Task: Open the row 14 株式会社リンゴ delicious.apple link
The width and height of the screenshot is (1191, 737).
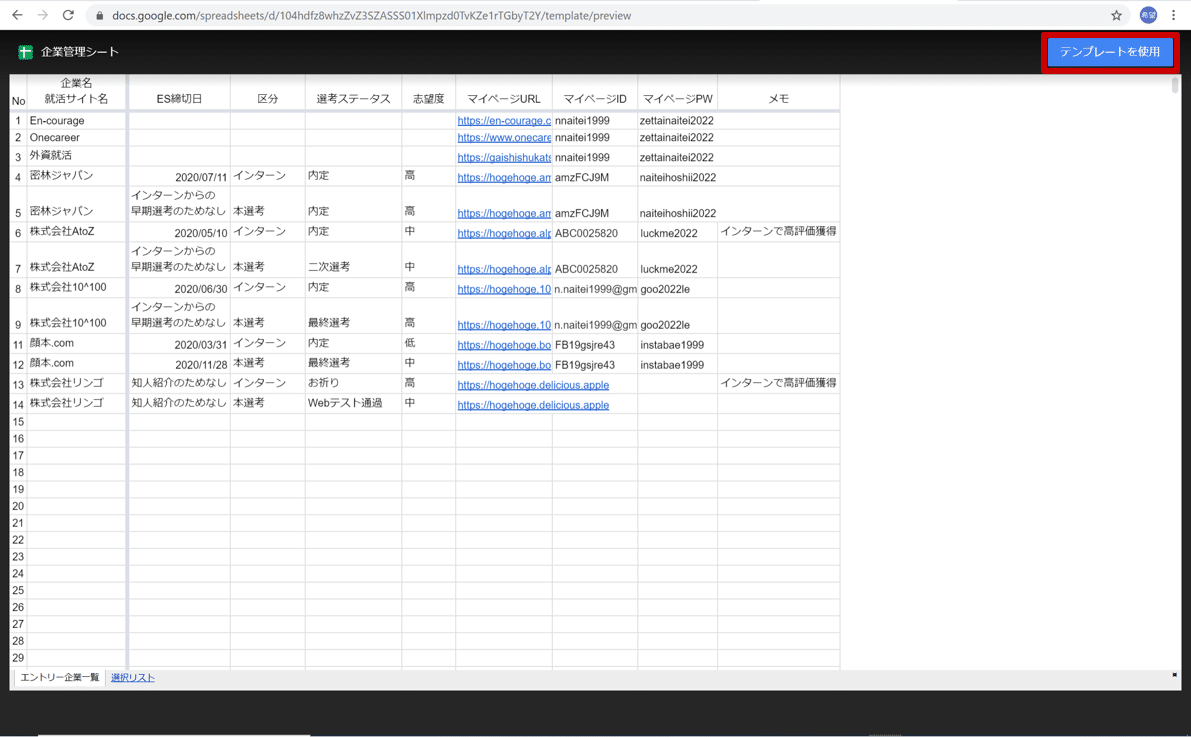Action: 533,405
